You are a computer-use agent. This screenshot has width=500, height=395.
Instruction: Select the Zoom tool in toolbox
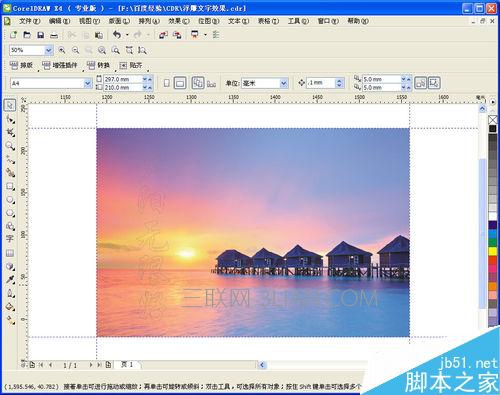10,146
